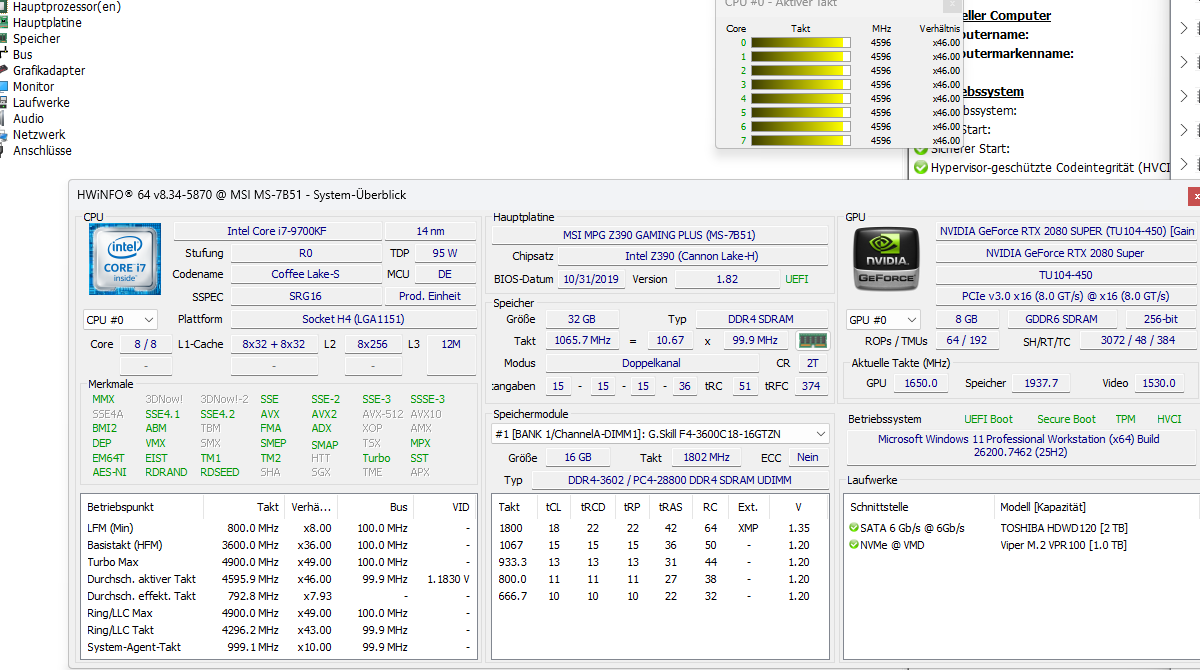Click the NVIDIA GeForce RTX 2080 SUPER (TU104-450) field
This screenshot has width=1200, height=670.
click(x=1067, y=231)
